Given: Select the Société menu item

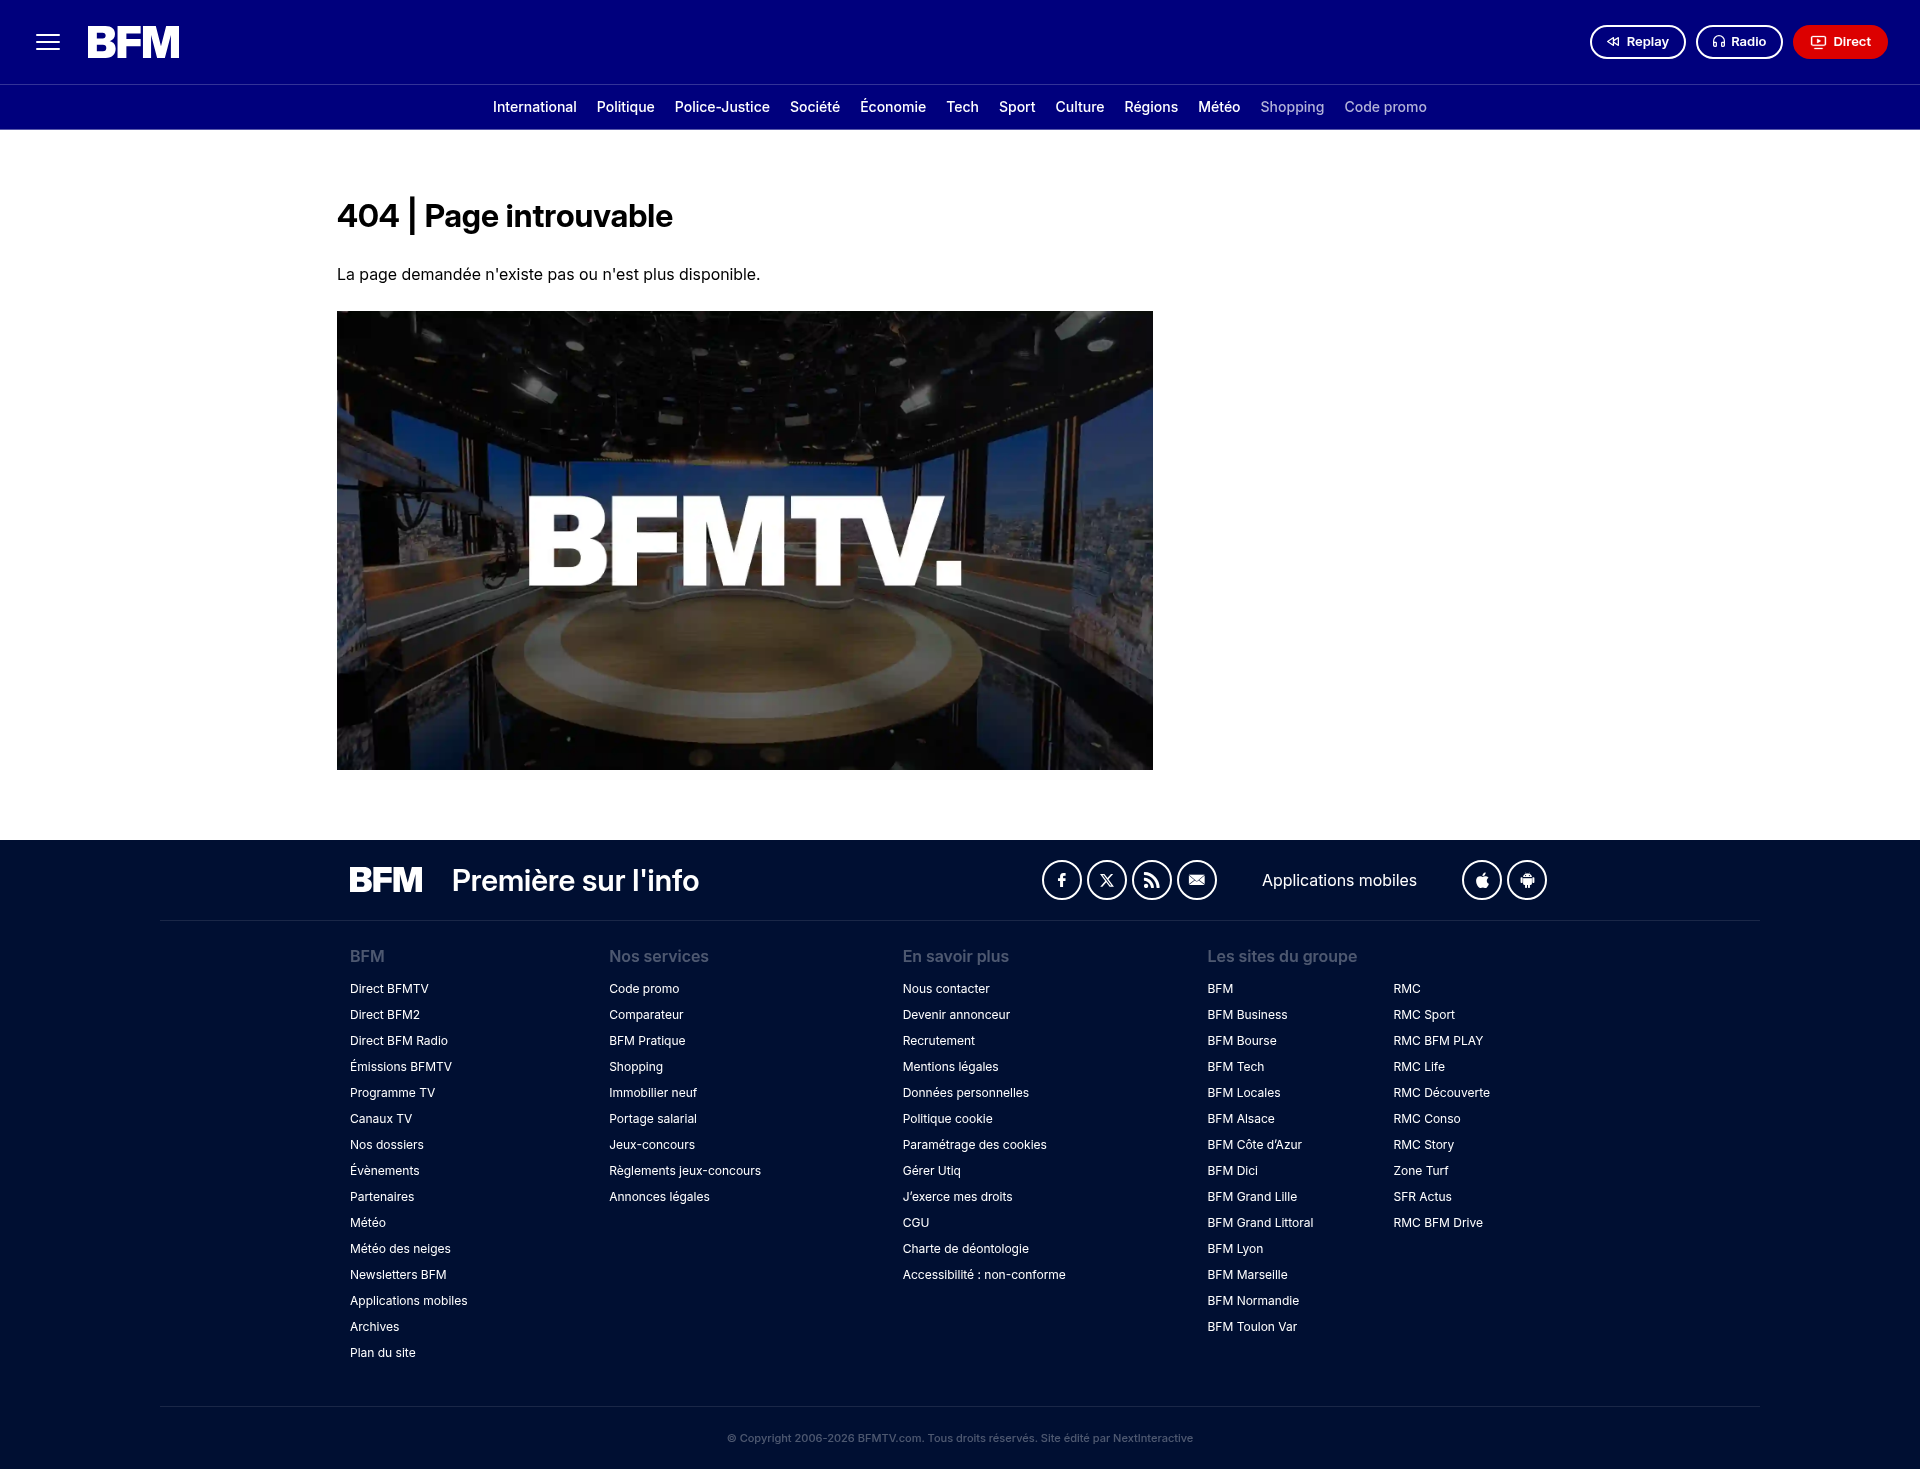Looking at the screenshot, I should tap(815, 107).
